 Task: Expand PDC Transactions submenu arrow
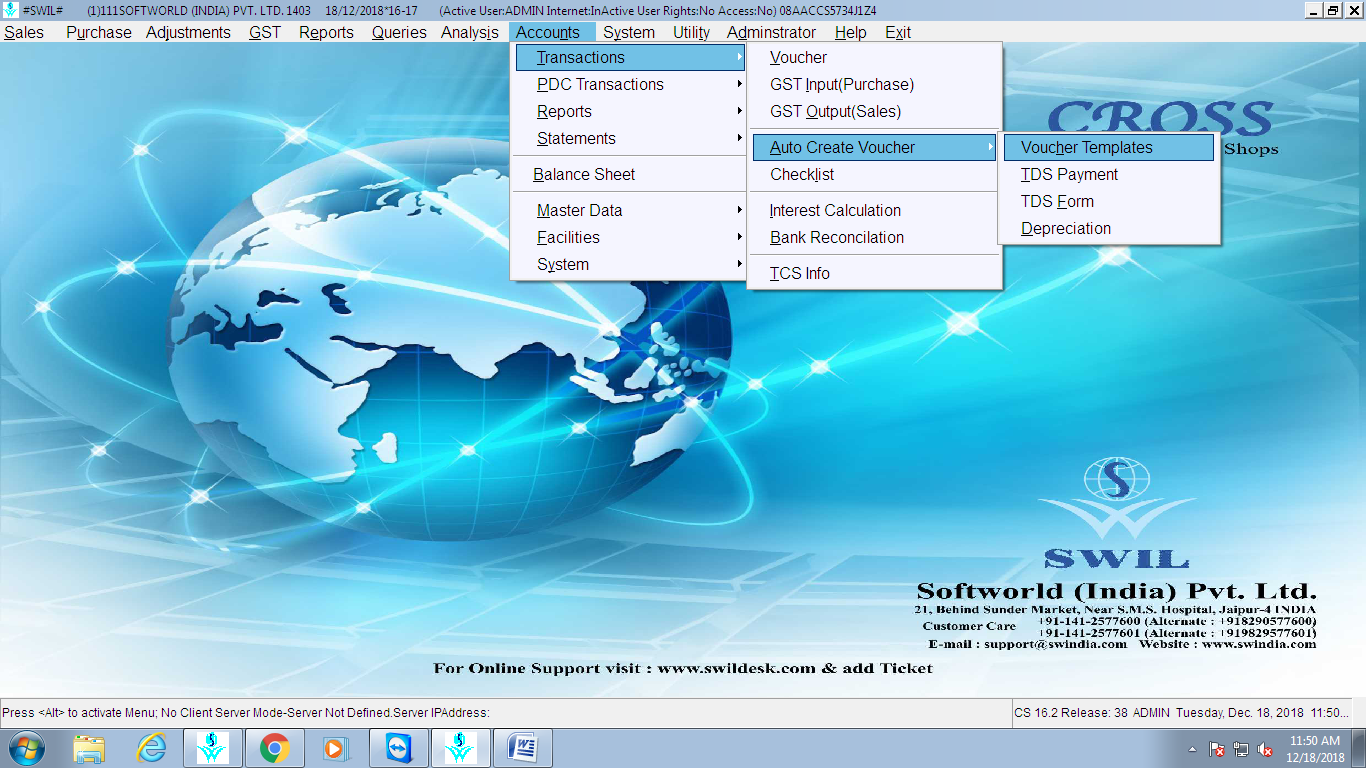coord(740,85)
